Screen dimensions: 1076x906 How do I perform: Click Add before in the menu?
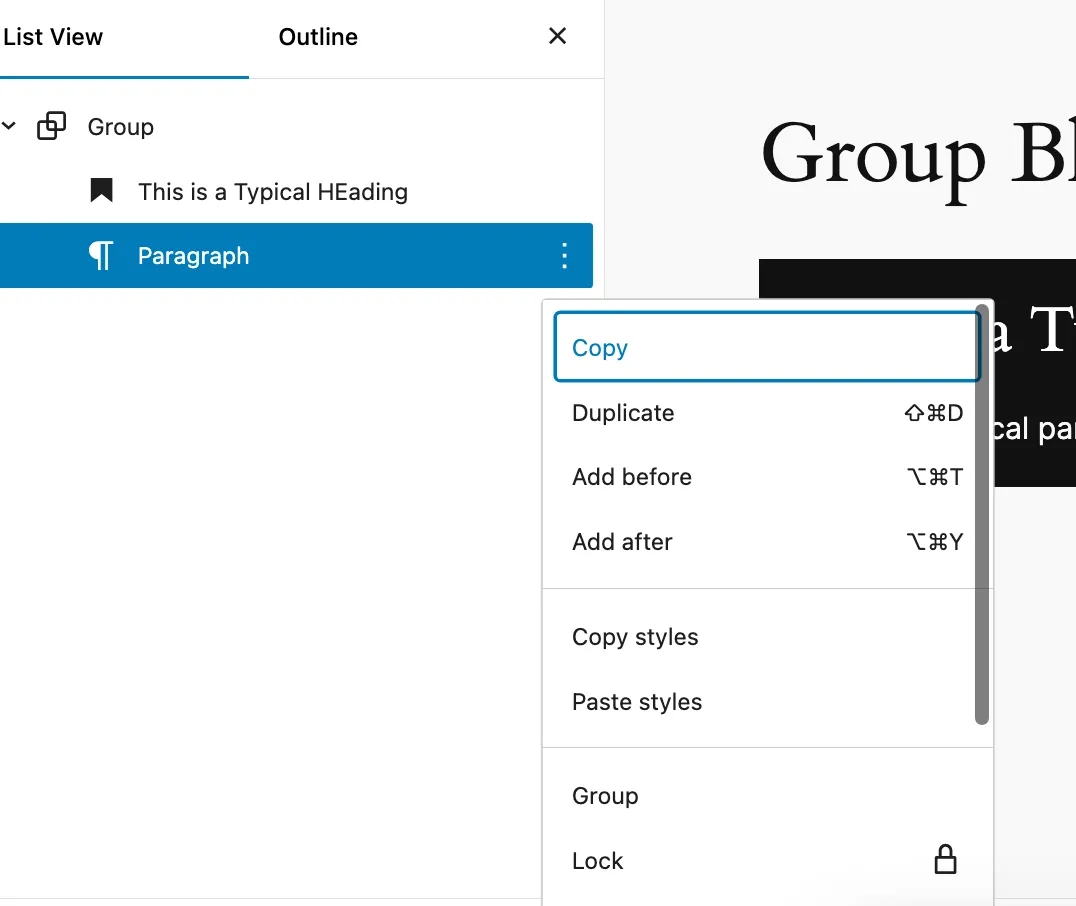(x=632, y=477)
